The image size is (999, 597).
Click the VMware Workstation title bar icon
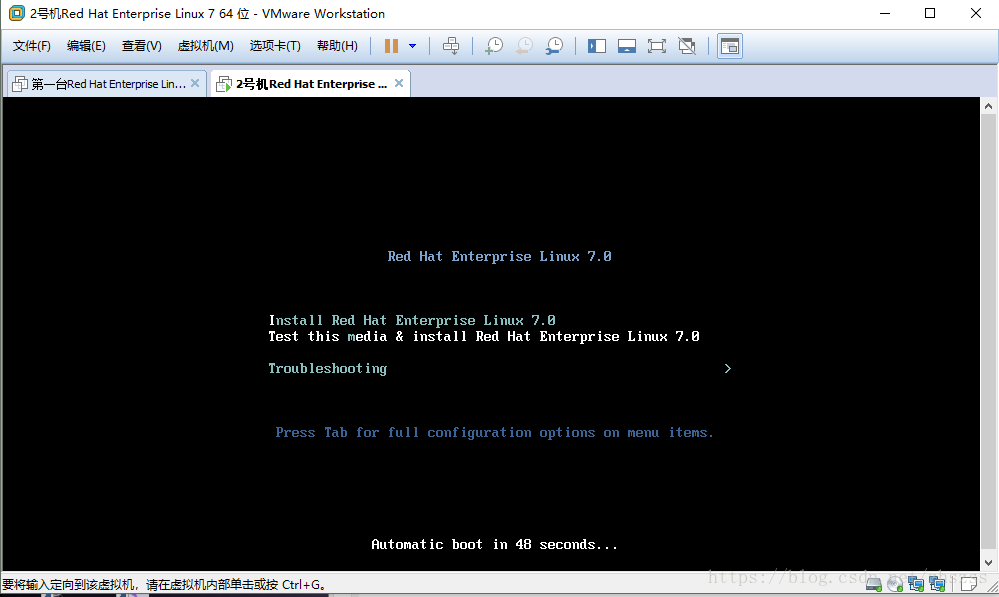pyautogui.click(x=17, y=13)
